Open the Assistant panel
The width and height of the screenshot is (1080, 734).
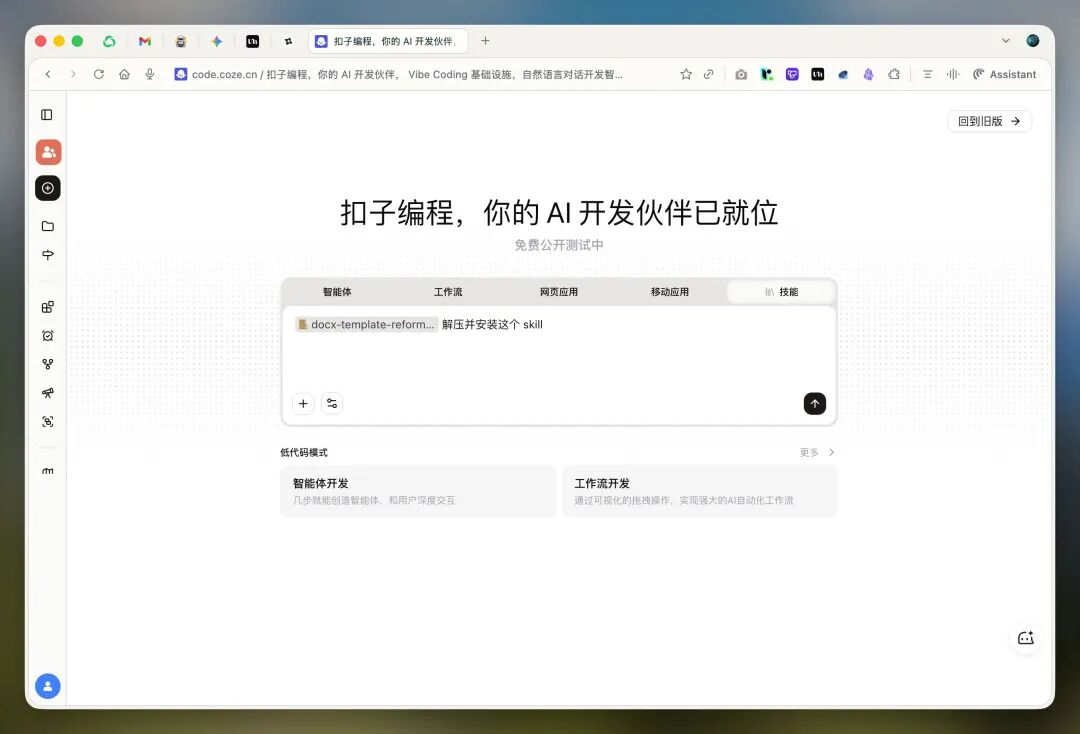1004,74
